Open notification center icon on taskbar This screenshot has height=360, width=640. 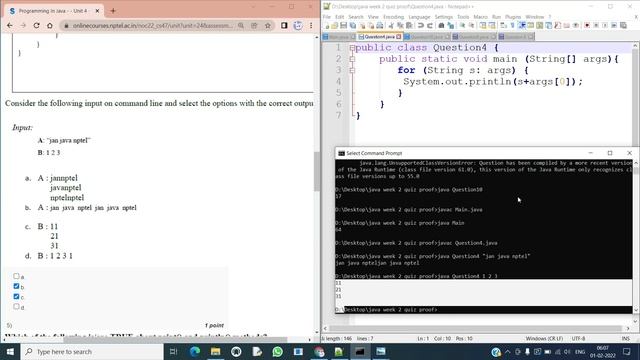point(627,351)
